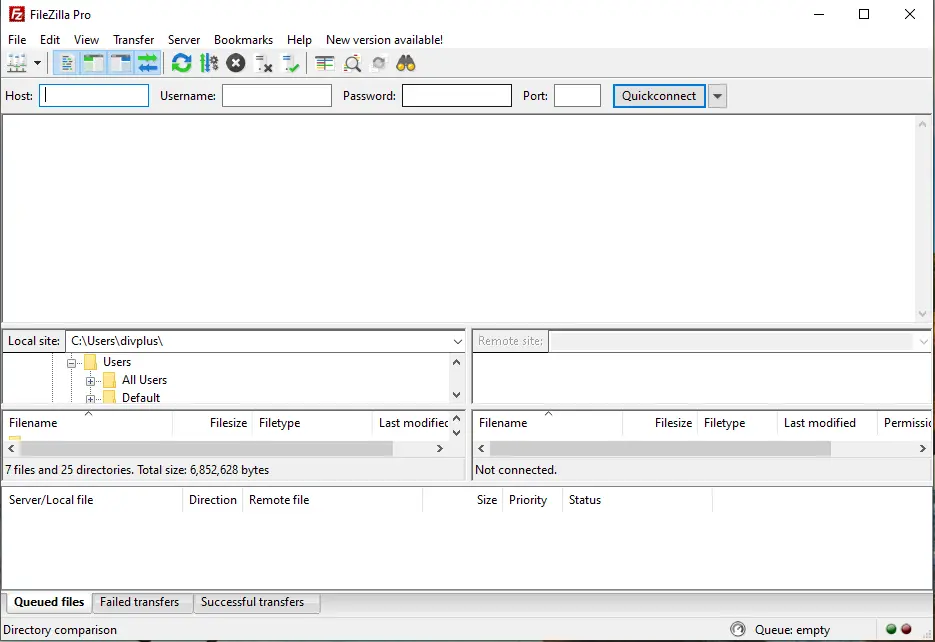Open the Site Manager
The image size is (935, 642).
[x=17, y=63]
